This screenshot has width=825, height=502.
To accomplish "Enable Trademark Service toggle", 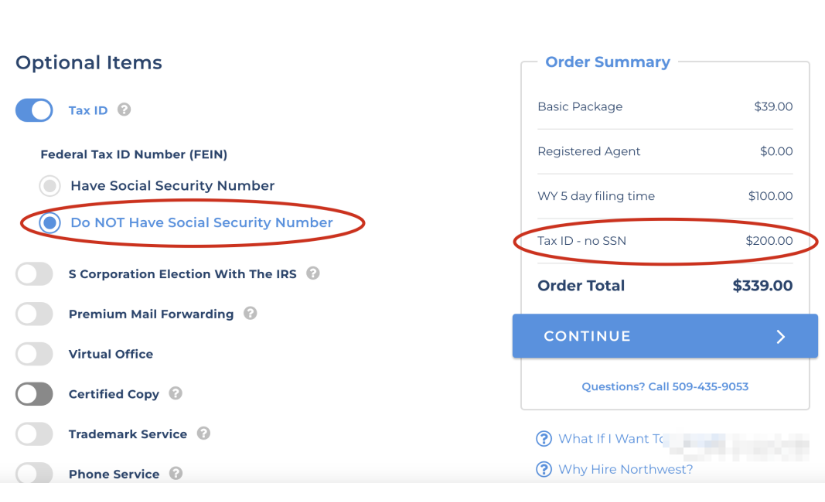I will (x=34, y=433).
